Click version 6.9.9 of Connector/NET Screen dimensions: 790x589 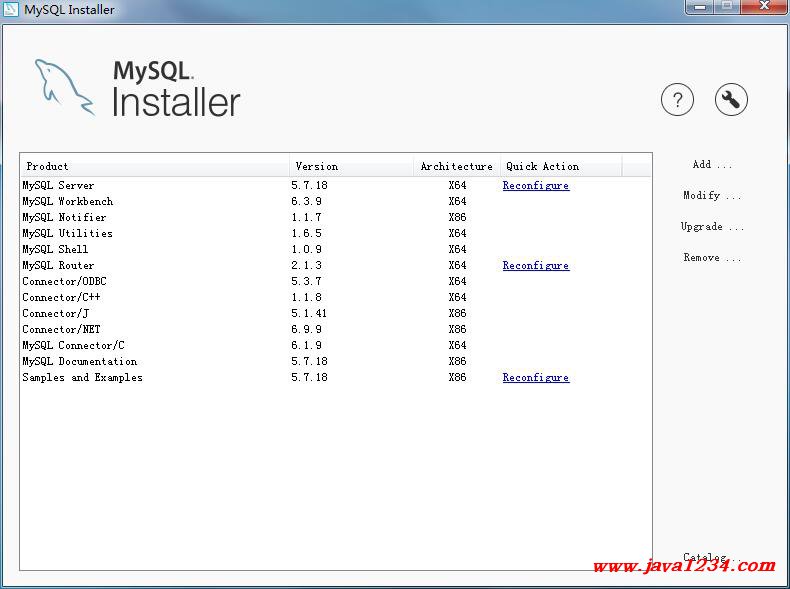point(306,330)
